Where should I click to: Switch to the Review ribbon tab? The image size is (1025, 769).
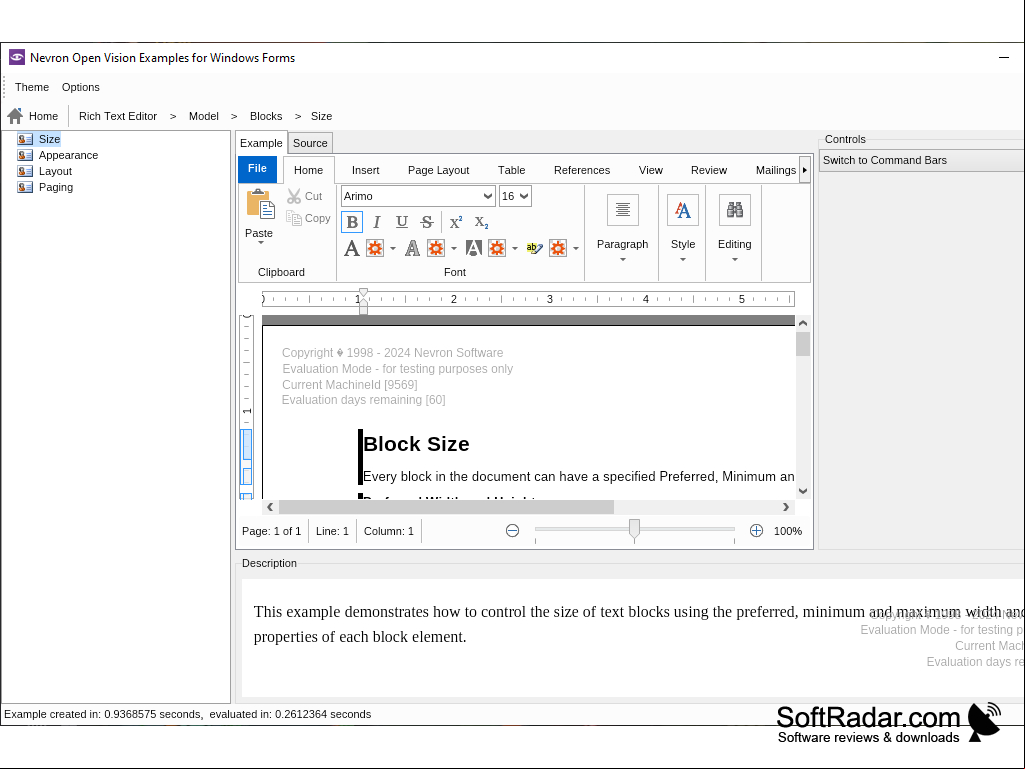pyautogui.click(x=709, y=170)
